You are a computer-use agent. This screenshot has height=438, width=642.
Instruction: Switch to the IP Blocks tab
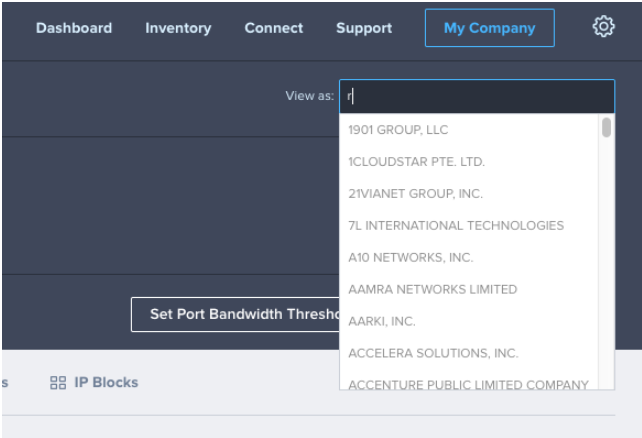click(x=94, y=383)
